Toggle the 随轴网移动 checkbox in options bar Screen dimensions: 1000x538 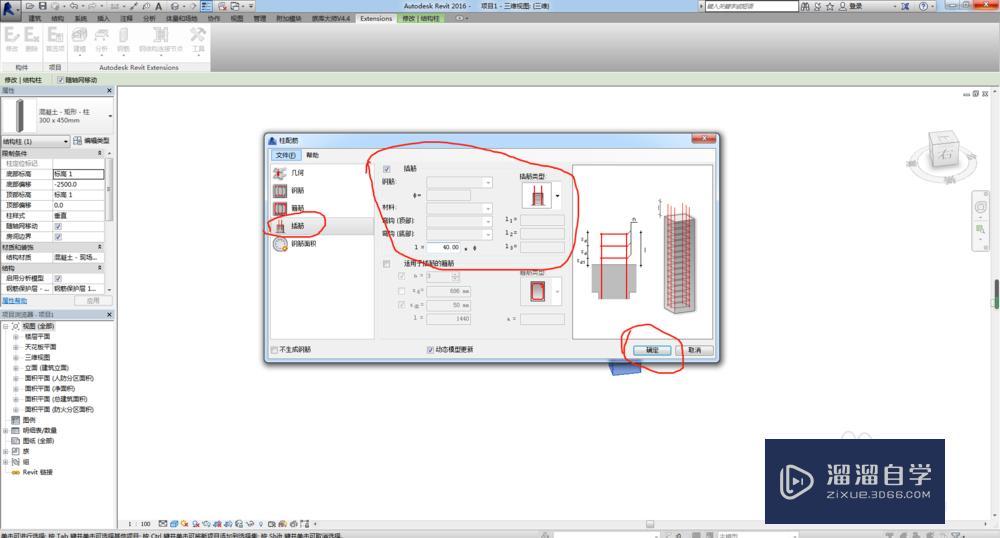pyautogui.click(x=61, y=80)
